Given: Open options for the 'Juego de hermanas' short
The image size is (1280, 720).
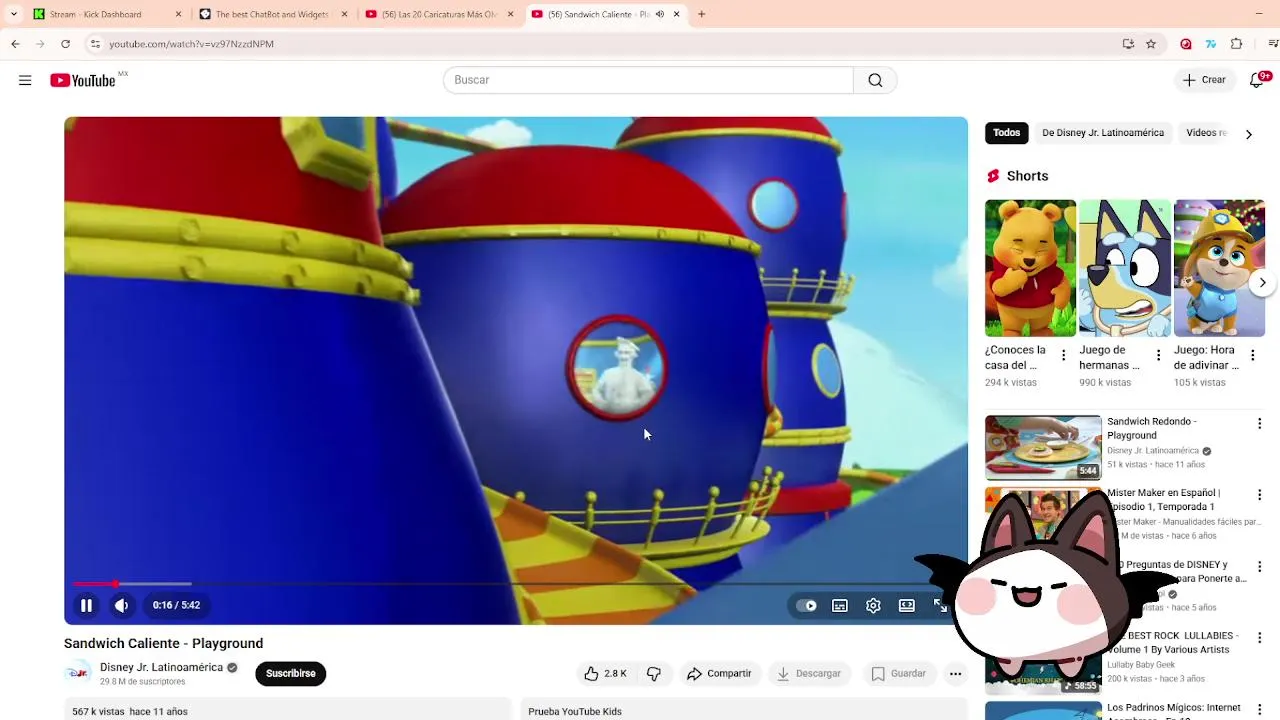Looking at the screenshot, I should click(x=1158, y=355).
